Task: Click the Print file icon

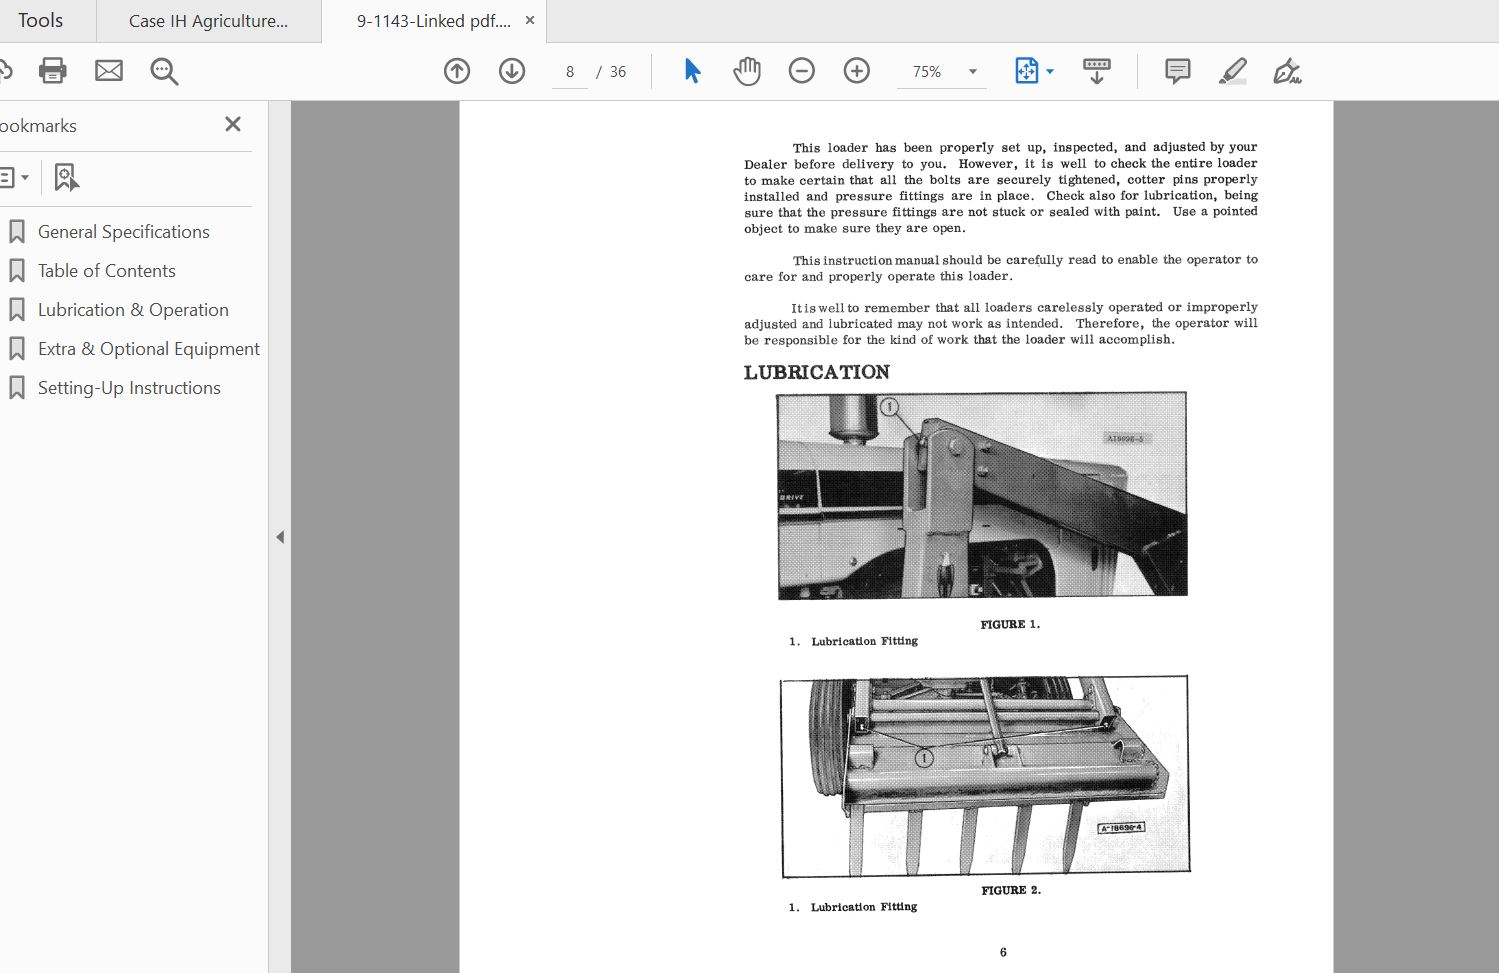Action: (52, 71)
